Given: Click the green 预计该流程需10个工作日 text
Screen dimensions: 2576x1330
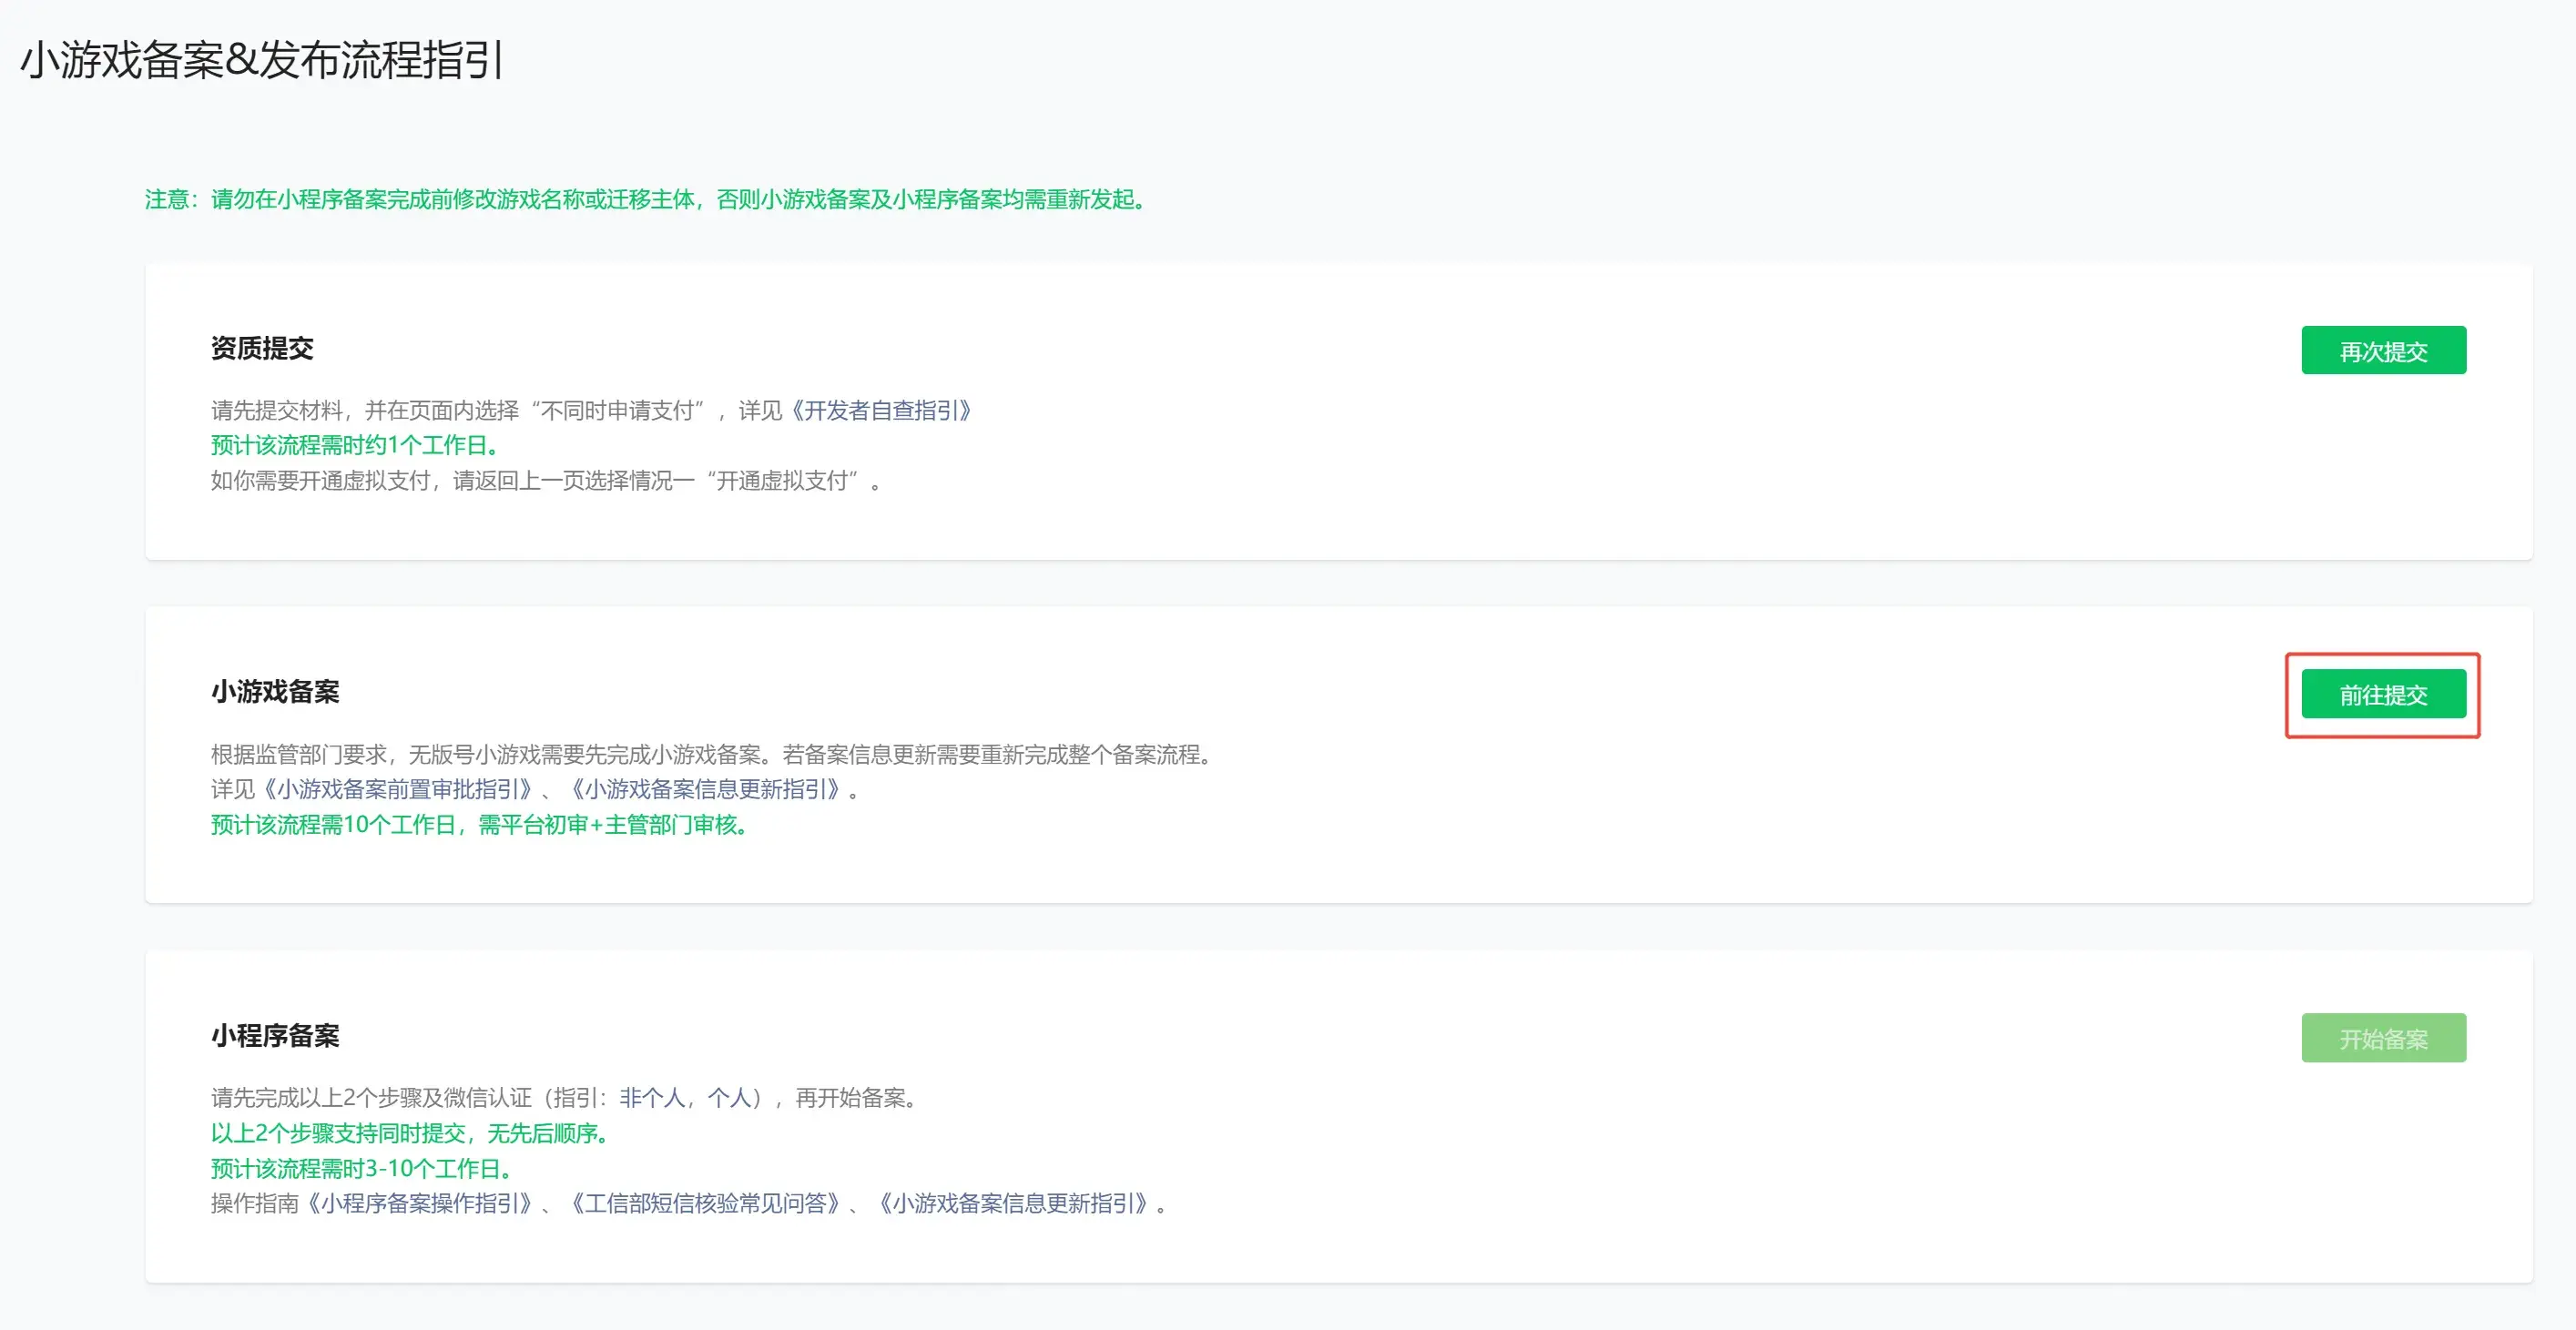Looking at the screenshot, I should tap(481, 824).
